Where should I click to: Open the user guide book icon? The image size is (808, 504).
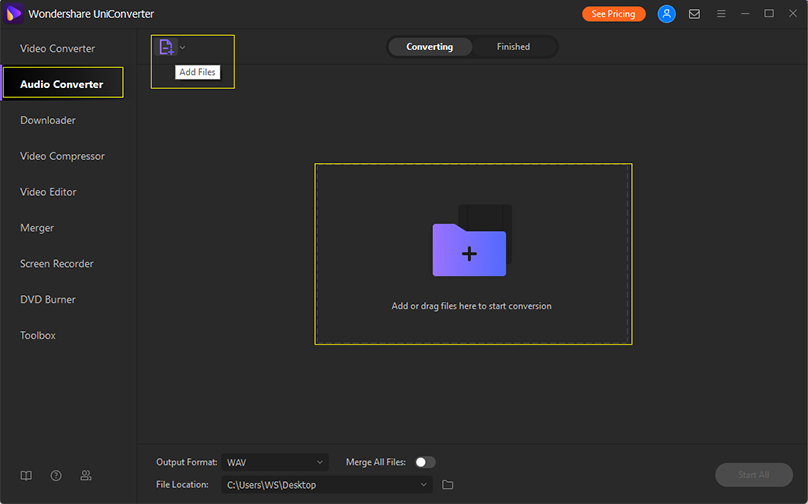[x=27, y=475]
